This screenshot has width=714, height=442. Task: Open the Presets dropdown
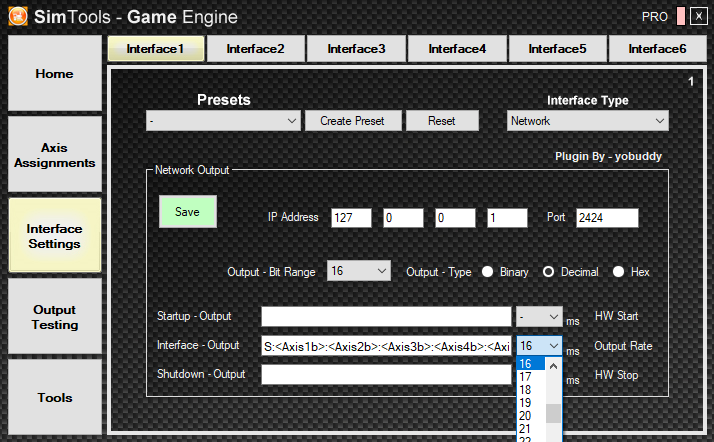coord(223,121)
